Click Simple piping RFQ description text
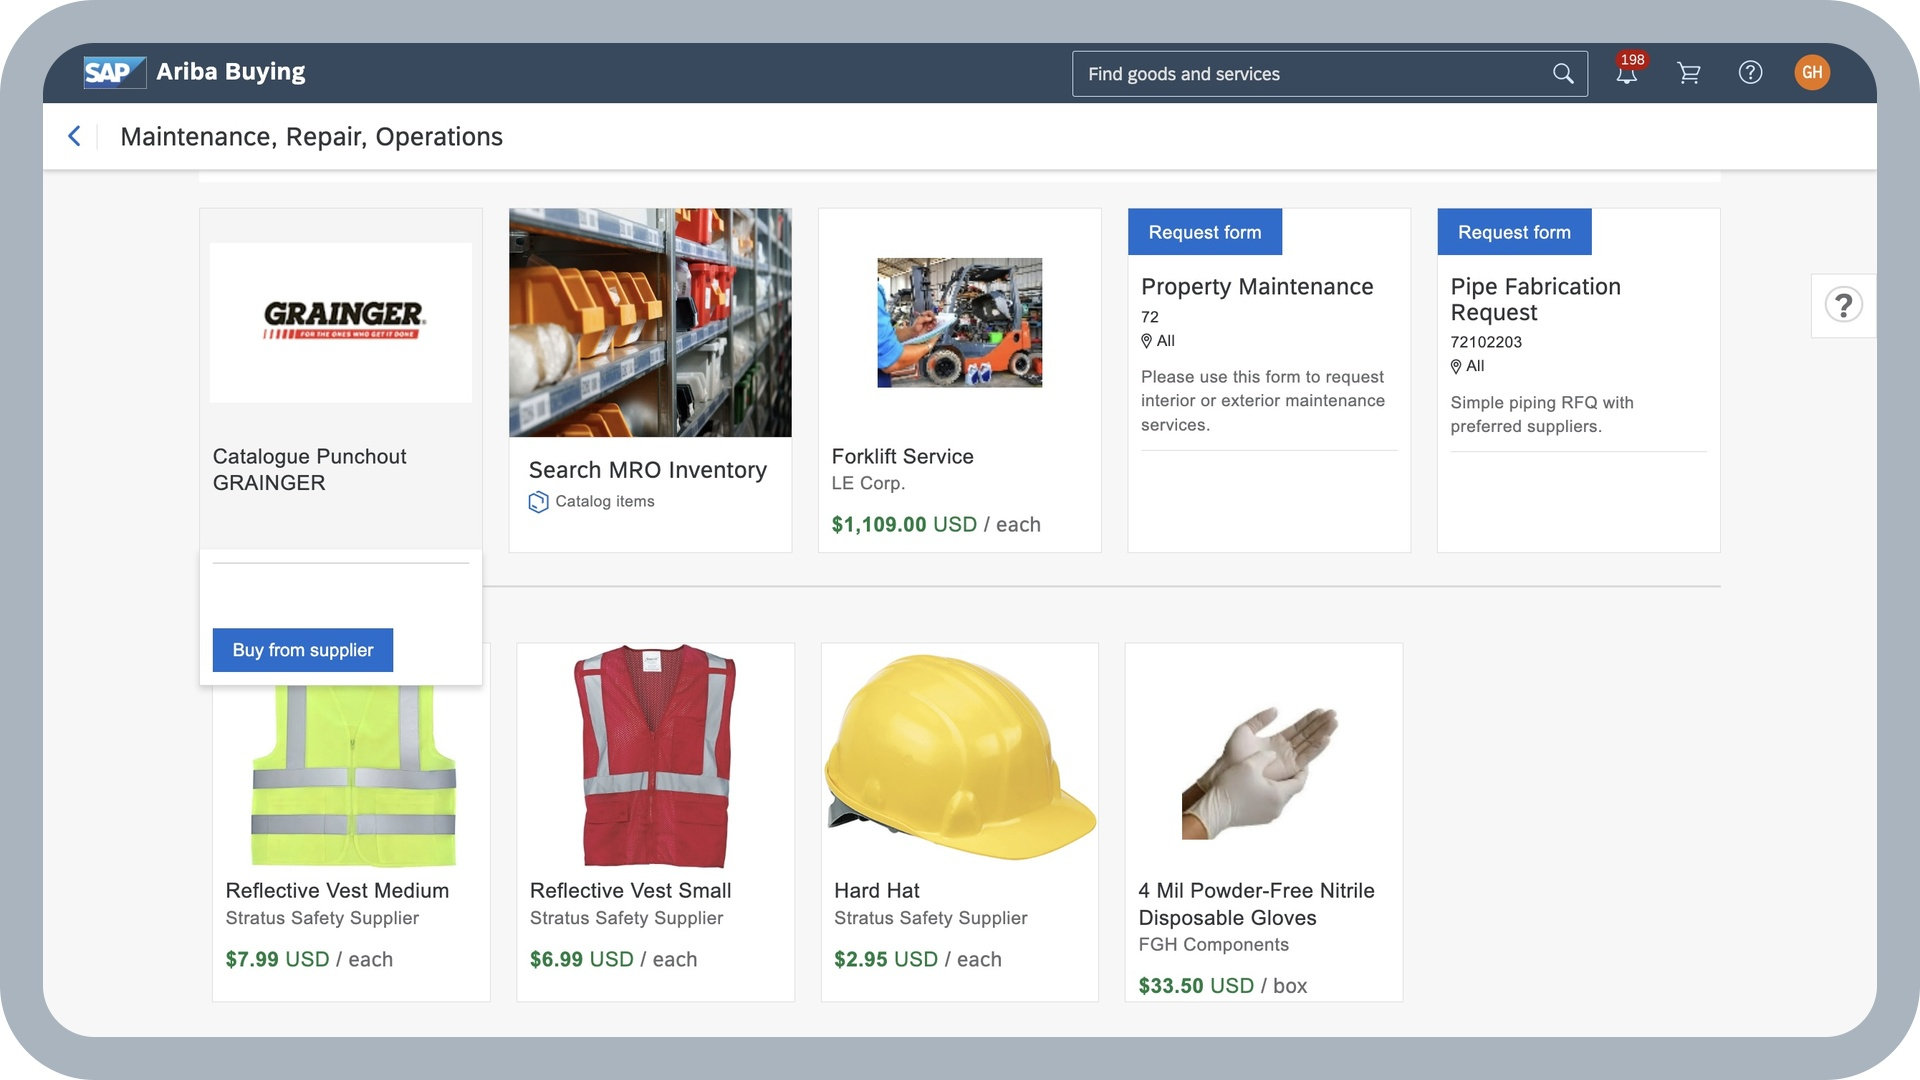 click(x=1542, y=414)
